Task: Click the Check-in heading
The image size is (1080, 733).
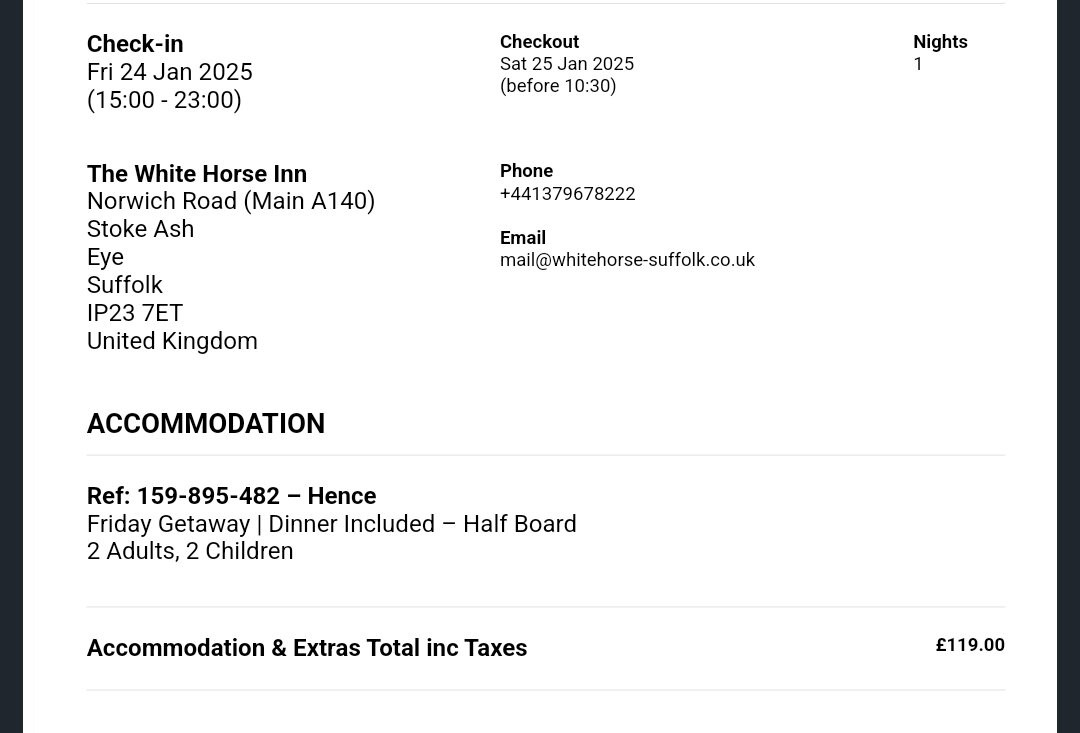Action: (135, 44)
